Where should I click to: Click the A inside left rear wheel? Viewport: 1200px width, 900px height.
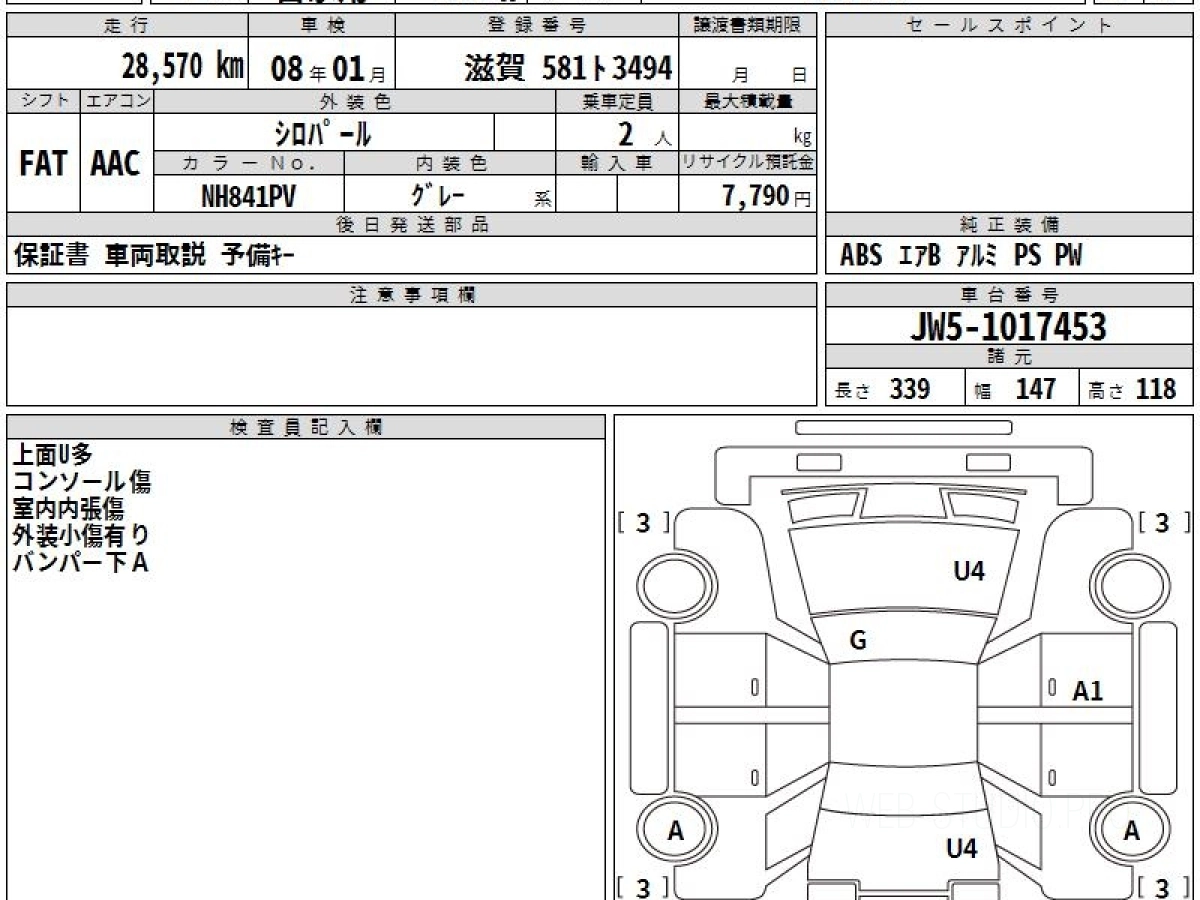(x=676, y=830)
